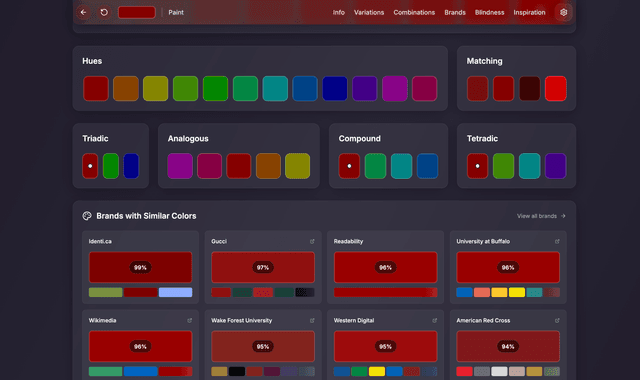Pick yellow swatch under Western Digital
This screenshot has height=380, width=640.
pos(377,371)
